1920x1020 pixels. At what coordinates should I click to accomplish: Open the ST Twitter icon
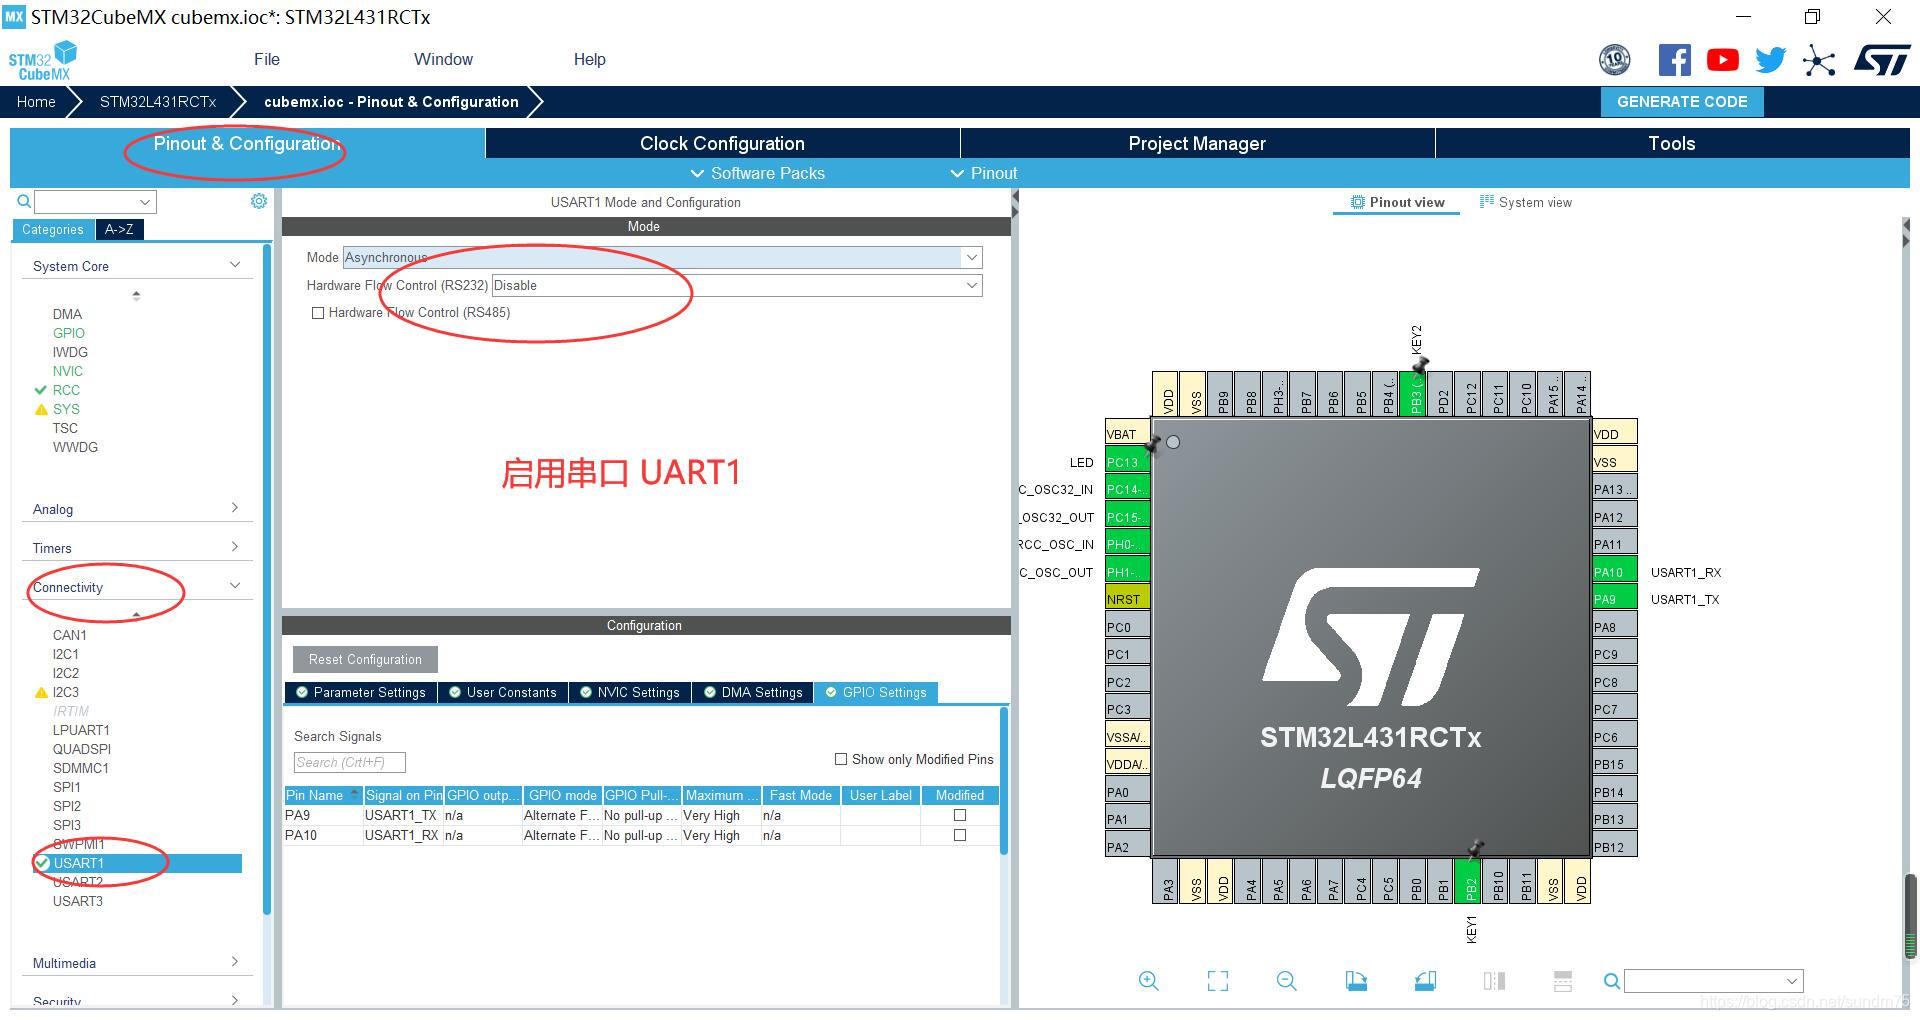click(x=1770, y=60)
